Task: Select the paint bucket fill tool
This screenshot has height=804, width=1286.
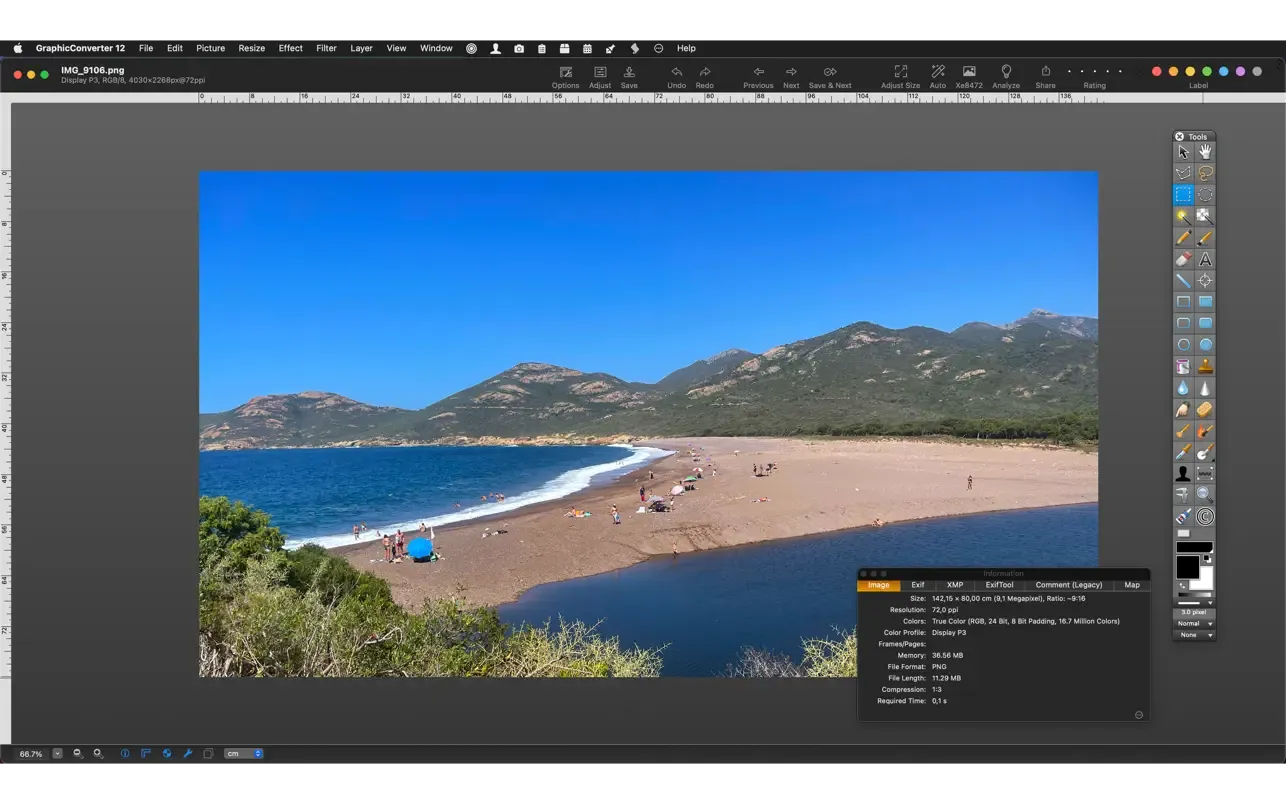Action: (x=1183, y=367)
